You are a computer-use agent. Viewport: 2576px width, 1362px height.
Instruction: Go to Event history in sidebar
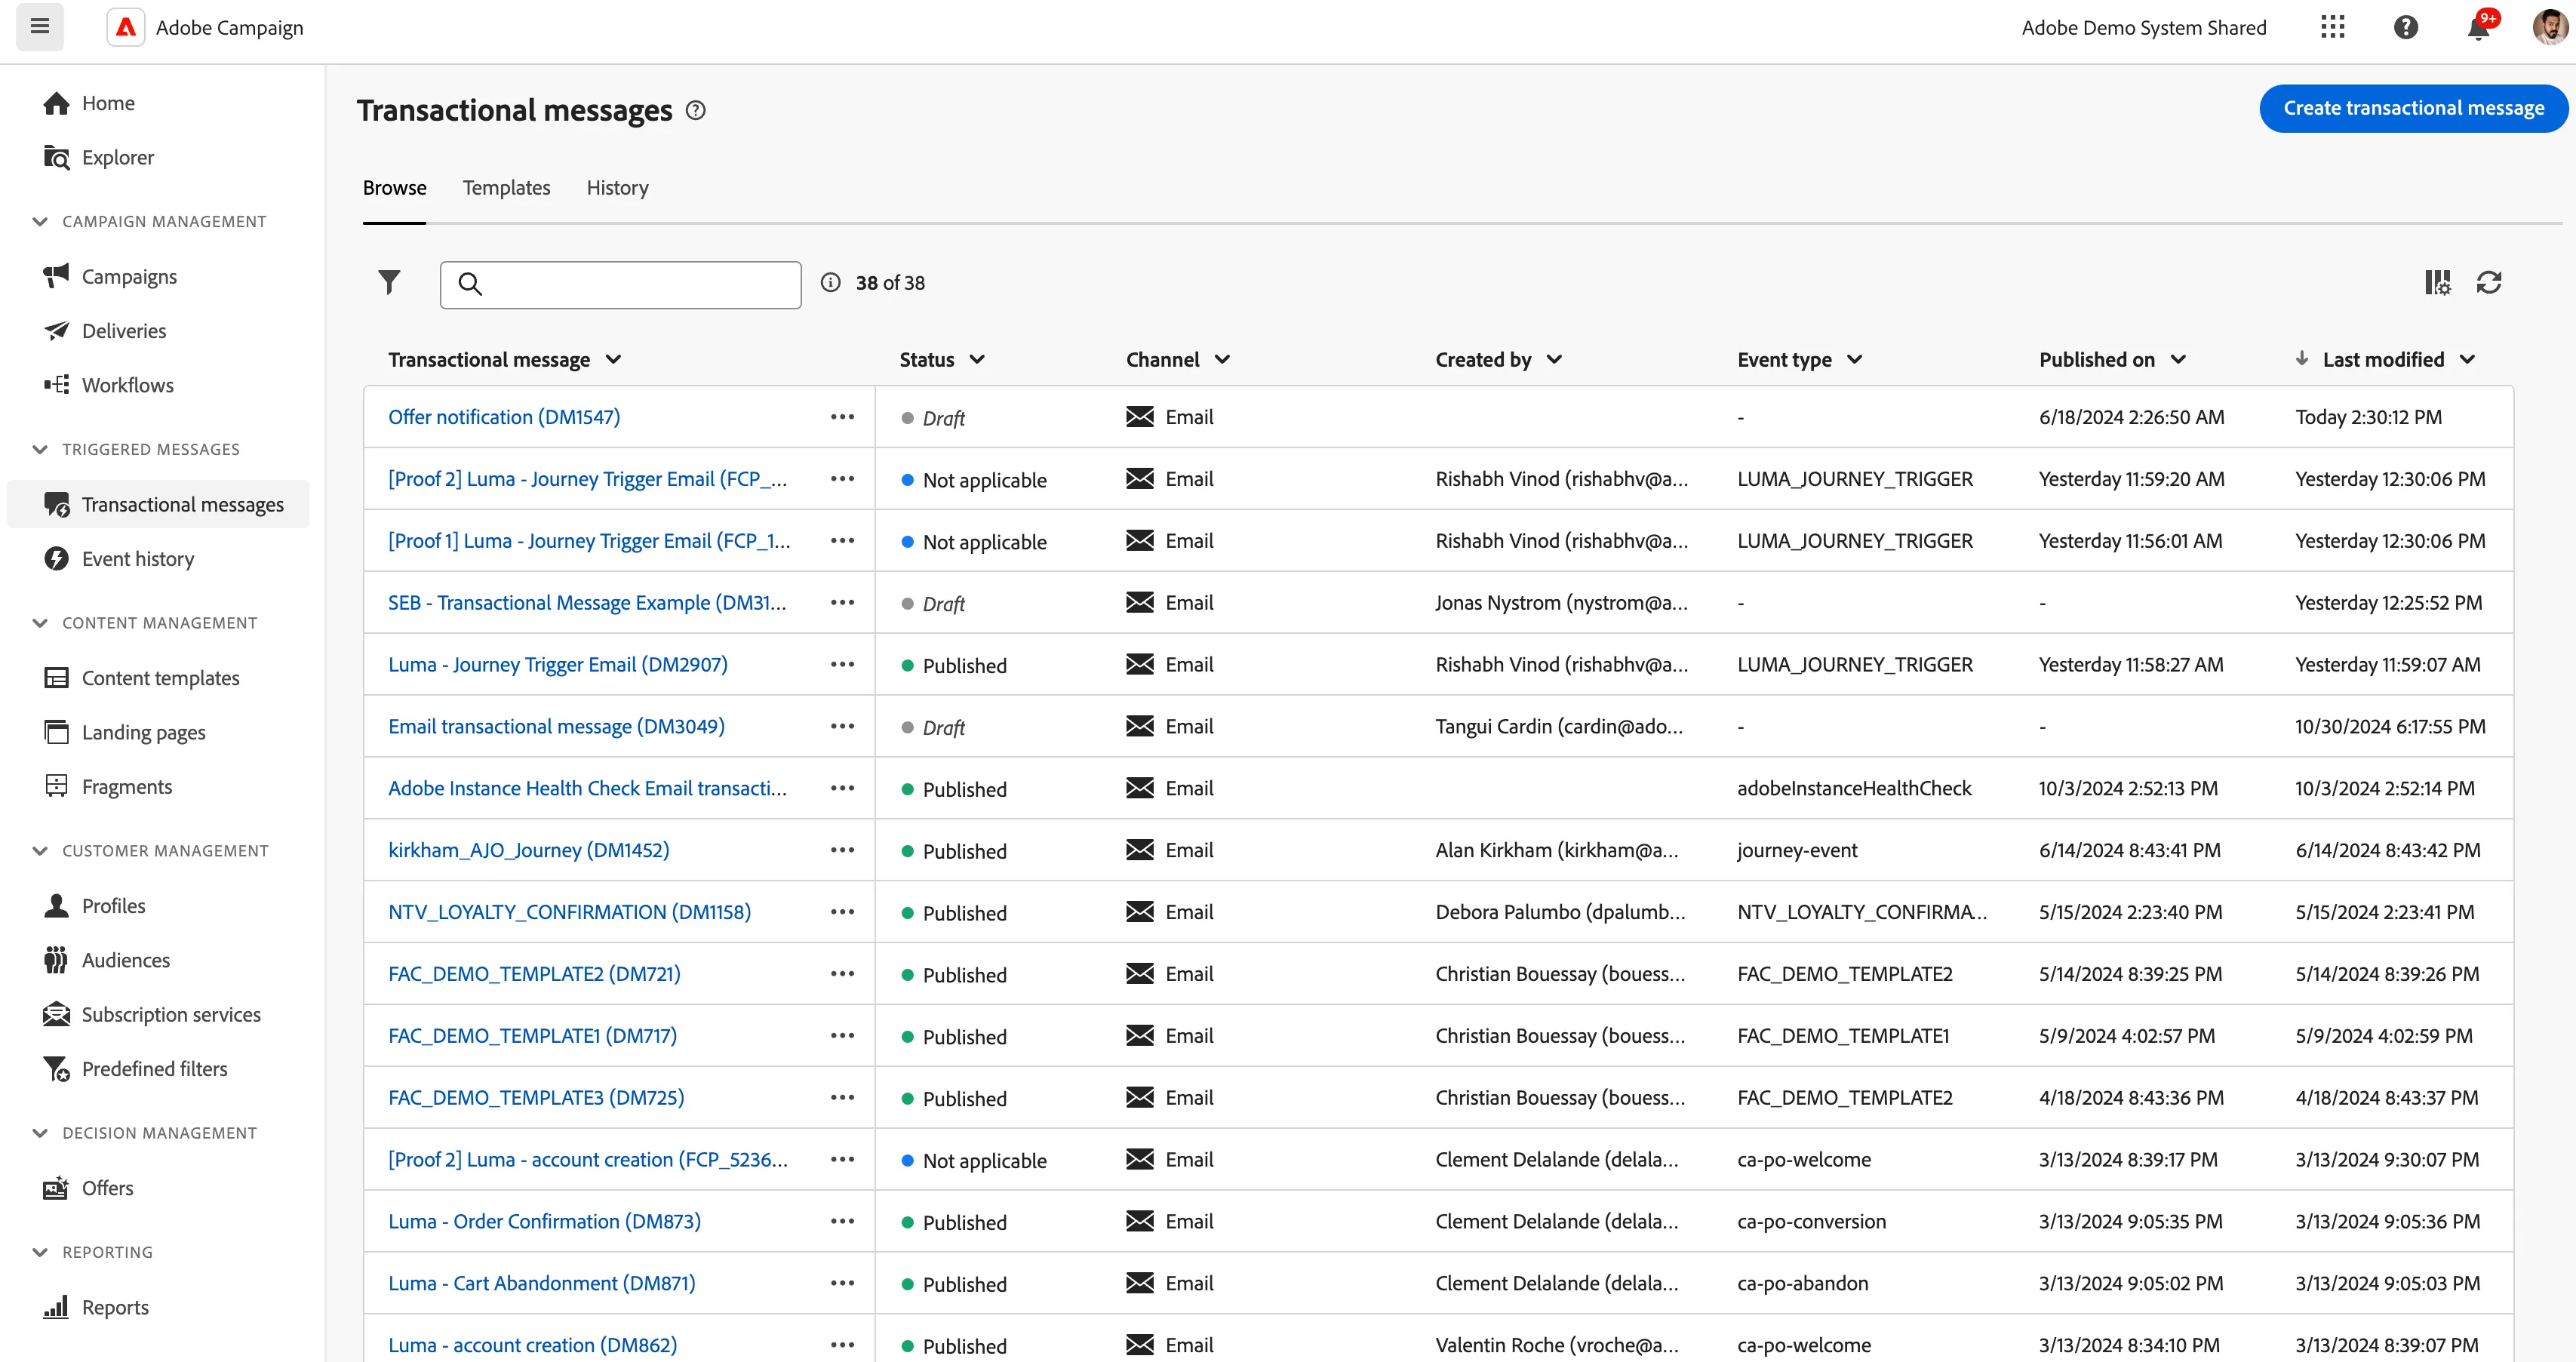[138, 559]
